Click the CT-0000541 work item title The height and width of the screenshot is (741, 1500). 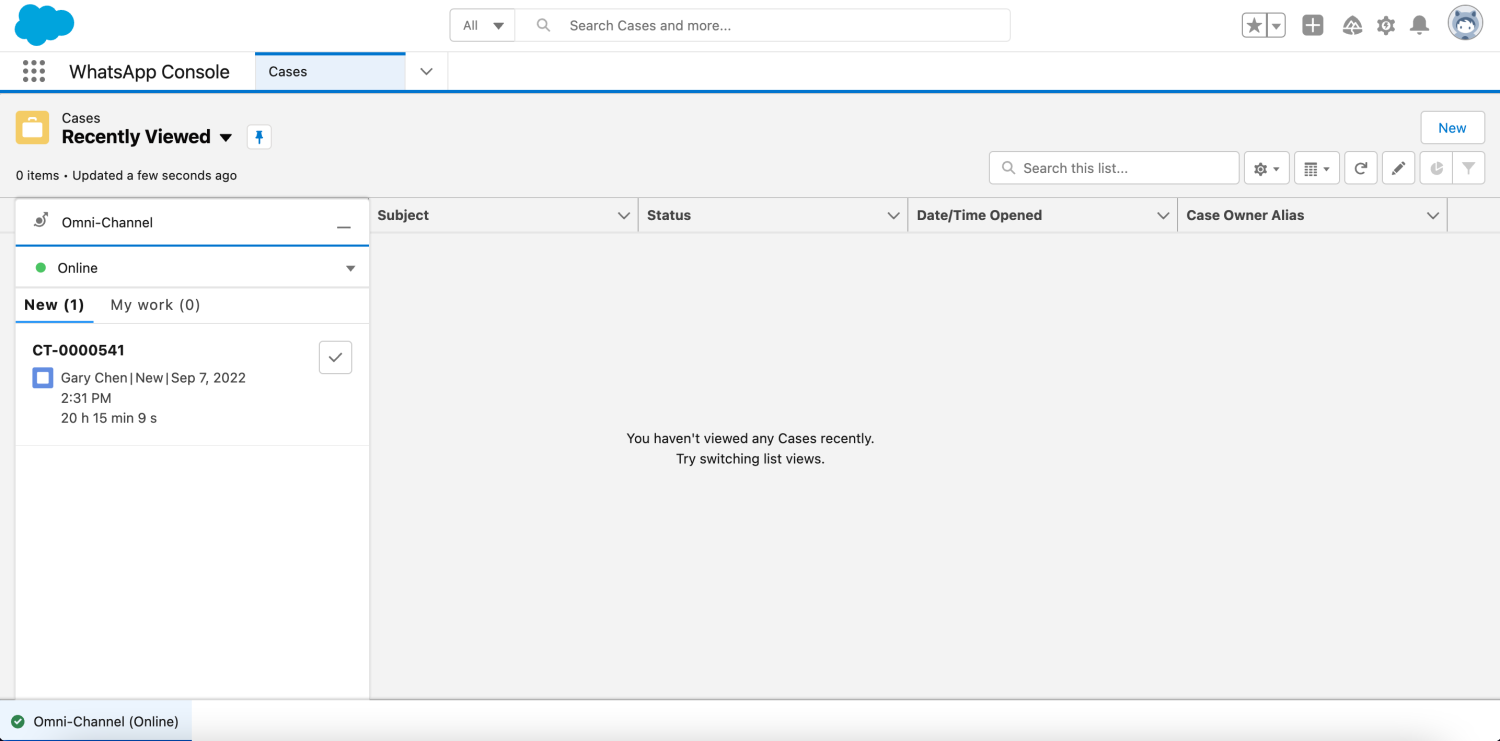click(x=78, y=350)
